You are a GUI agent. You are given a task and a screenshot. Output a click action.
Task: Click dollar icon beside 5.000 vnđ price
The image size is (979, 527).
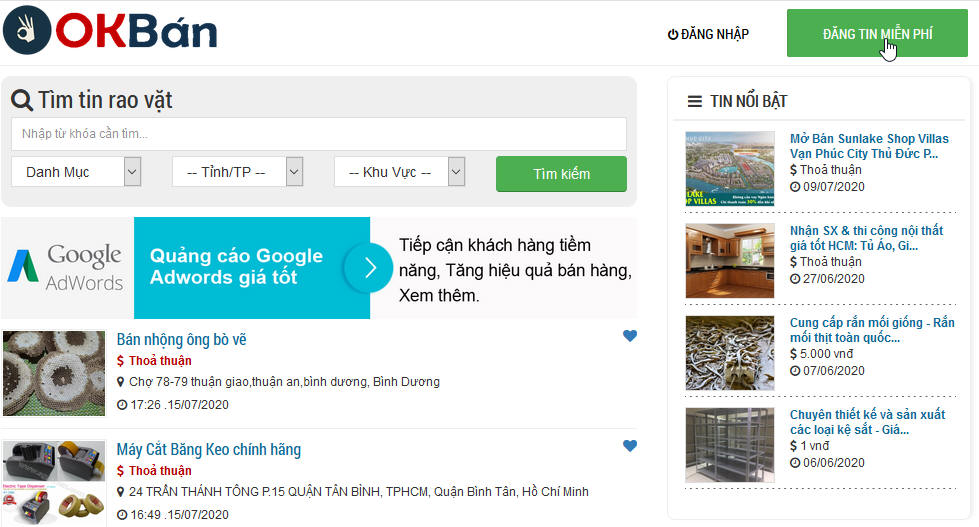click(794, 354)
